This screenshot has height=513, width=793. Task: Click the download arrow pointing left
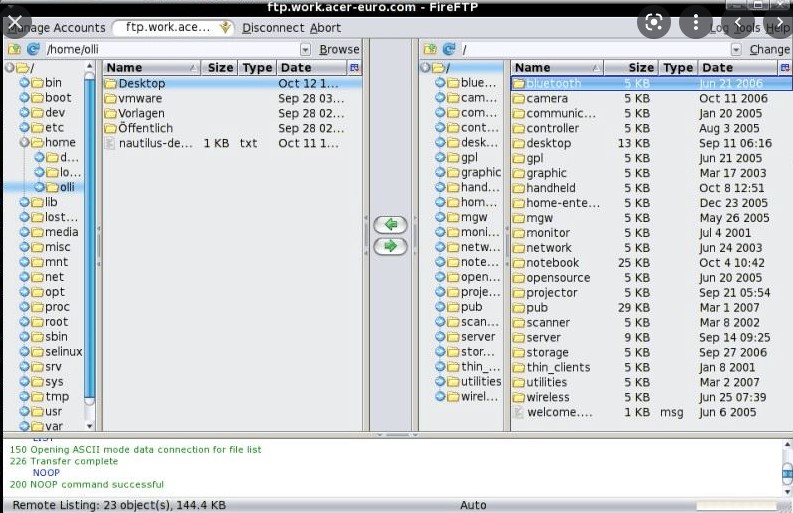(x=390, y=224)
